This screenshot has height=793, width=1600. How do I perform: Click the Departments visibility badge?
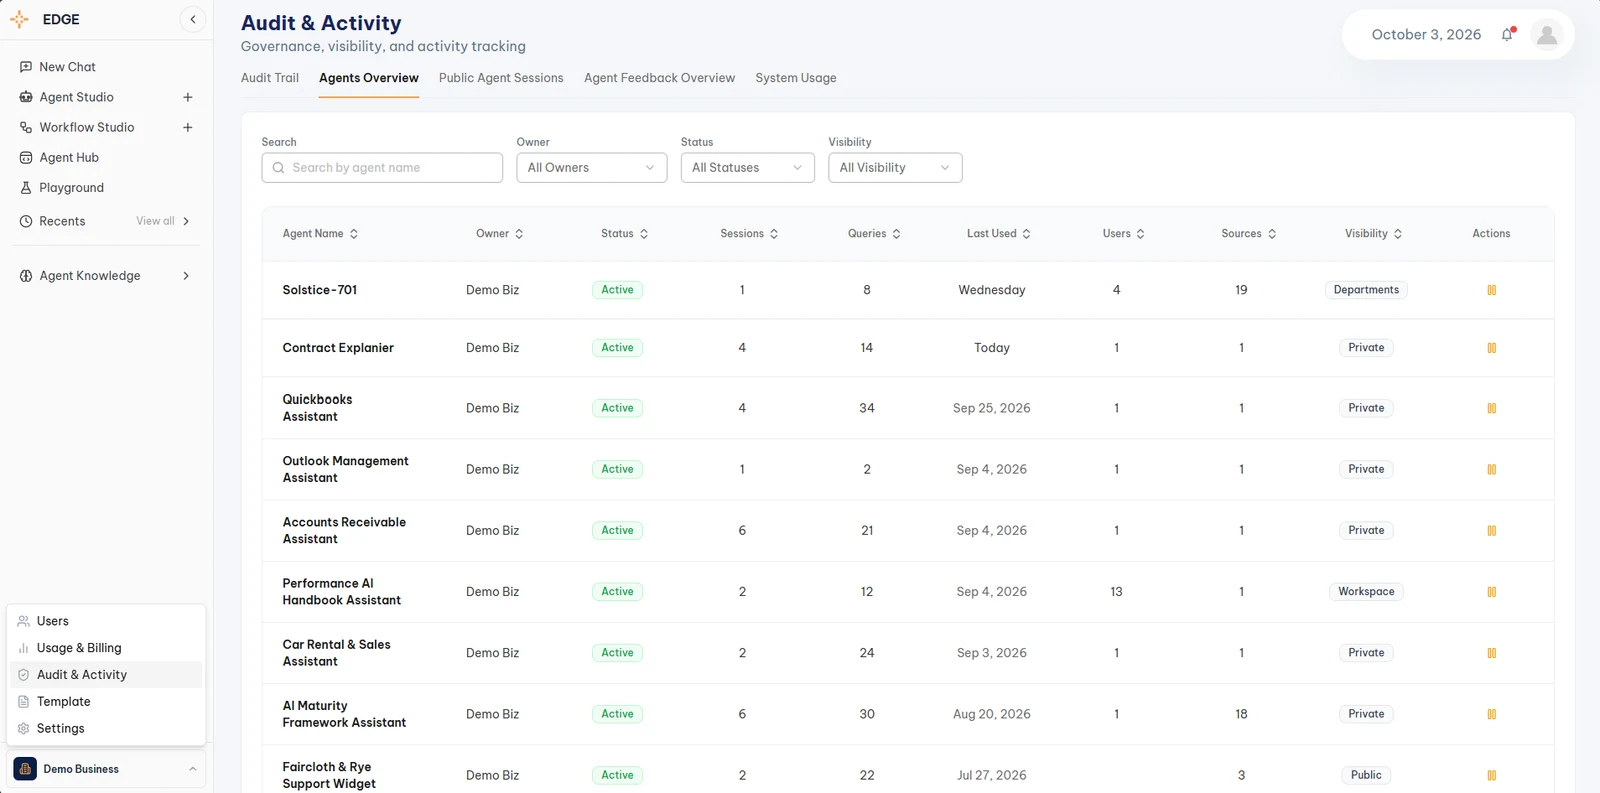tap(1366, 290)
